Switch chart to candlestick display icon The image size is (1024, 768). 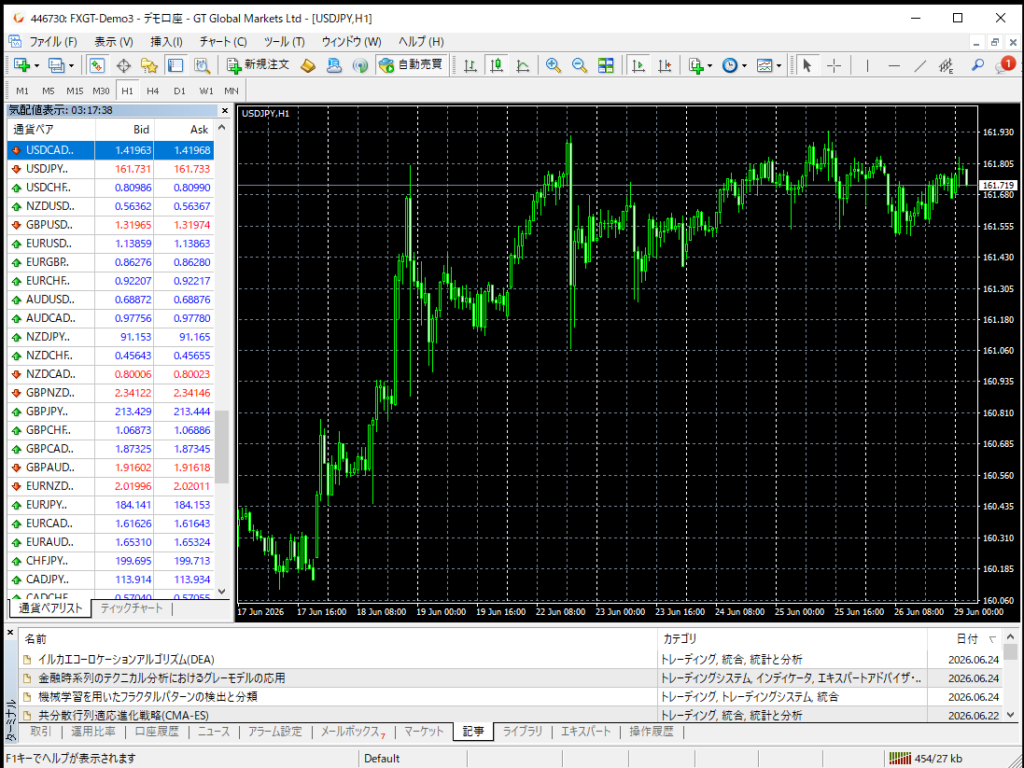coord(496,65)
